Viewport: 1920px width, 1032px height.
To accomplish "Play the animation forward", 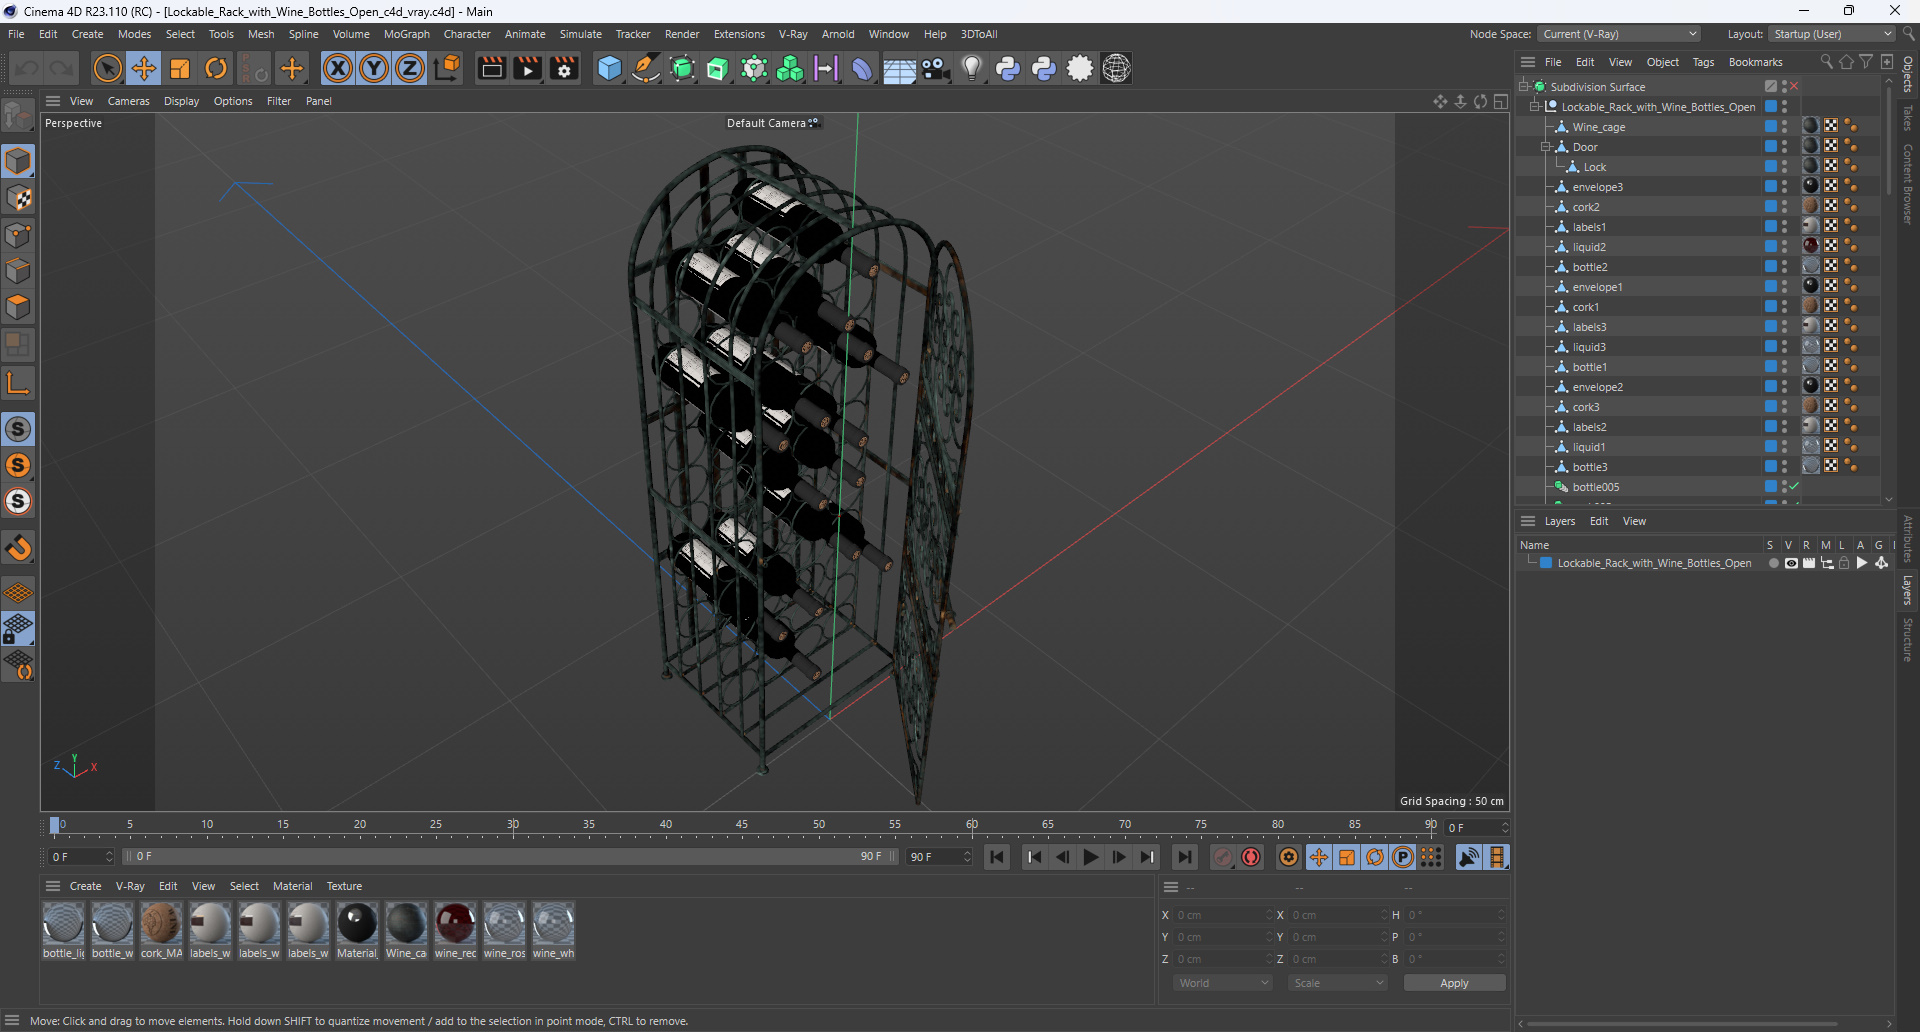I will click(x=1091, y=857).
